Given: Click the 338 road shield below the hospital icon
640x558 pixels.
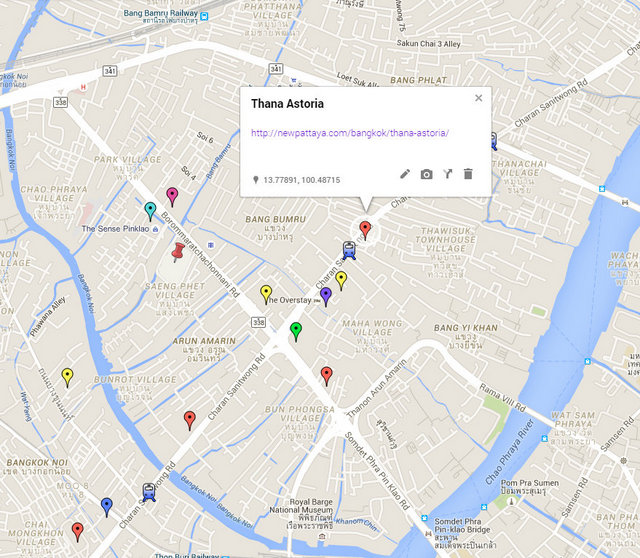Looking at the screenshot, I should point(60,102).
